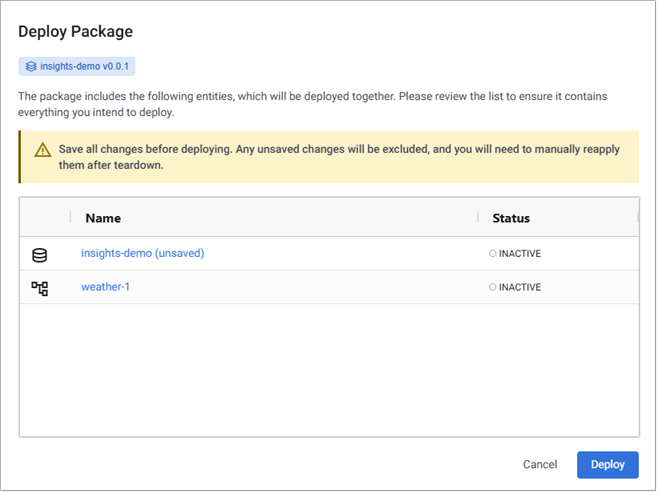This screenshot has height=493, width=658.
Task: Click the status circle in the weather-1 row
Action: click(x=493, y=288)
